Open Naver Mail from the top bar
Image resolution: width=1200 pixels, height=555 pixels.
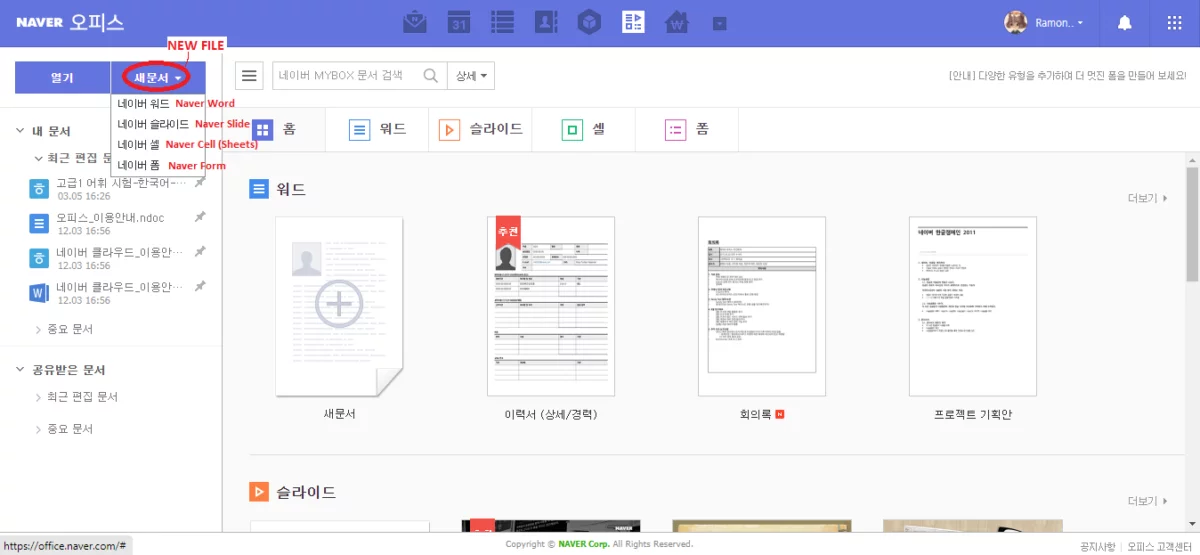click(414, 22)
